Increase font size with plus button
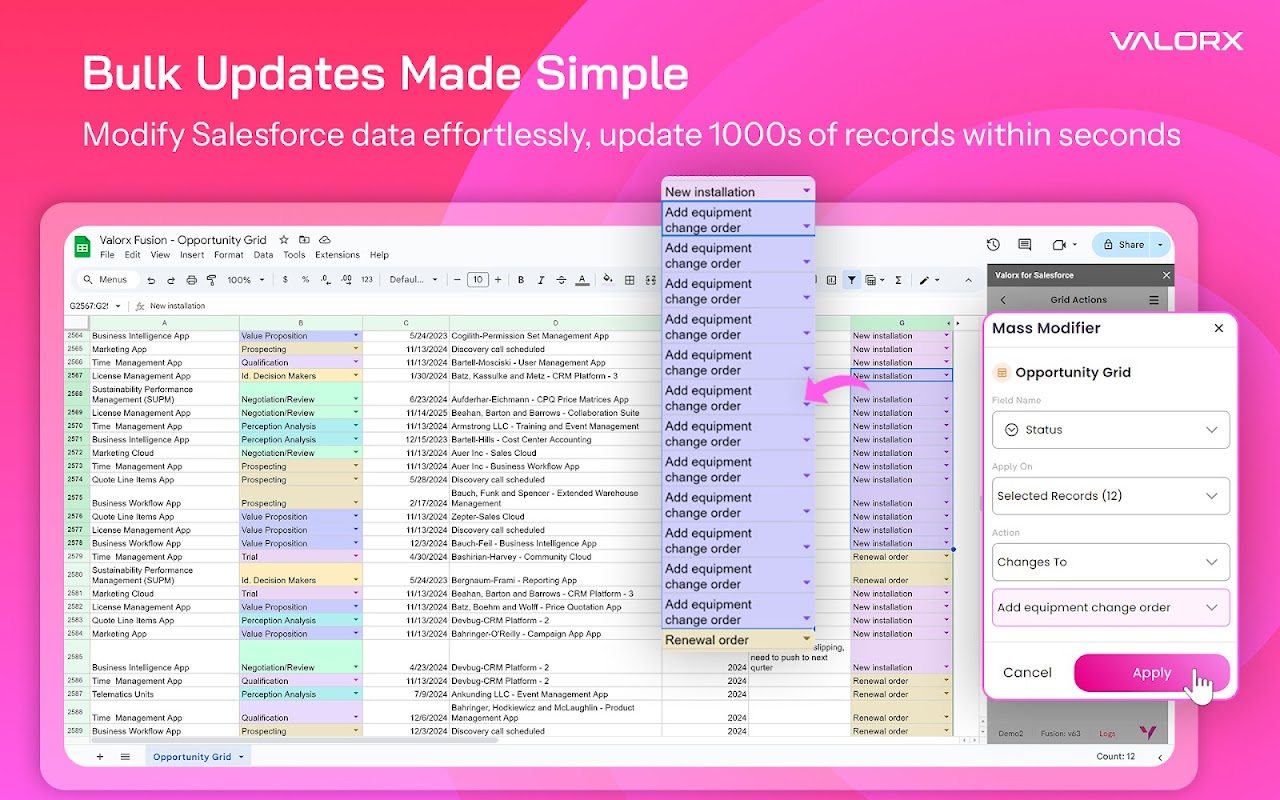Screen dimensions: 1280x800 coord(498,280)
